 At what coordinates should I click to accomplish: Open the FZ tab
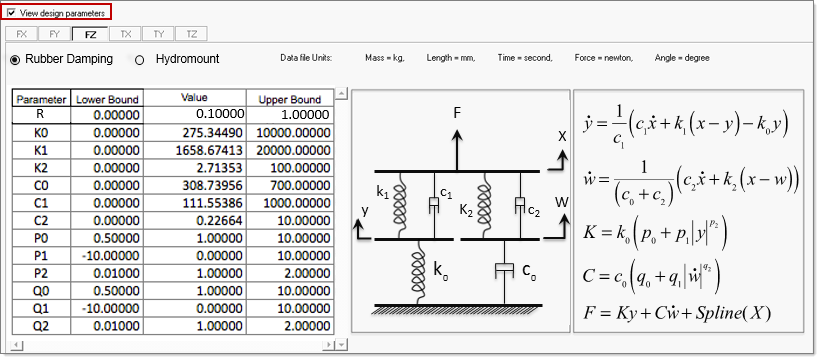pyautogui.click(x=90, y=34)
